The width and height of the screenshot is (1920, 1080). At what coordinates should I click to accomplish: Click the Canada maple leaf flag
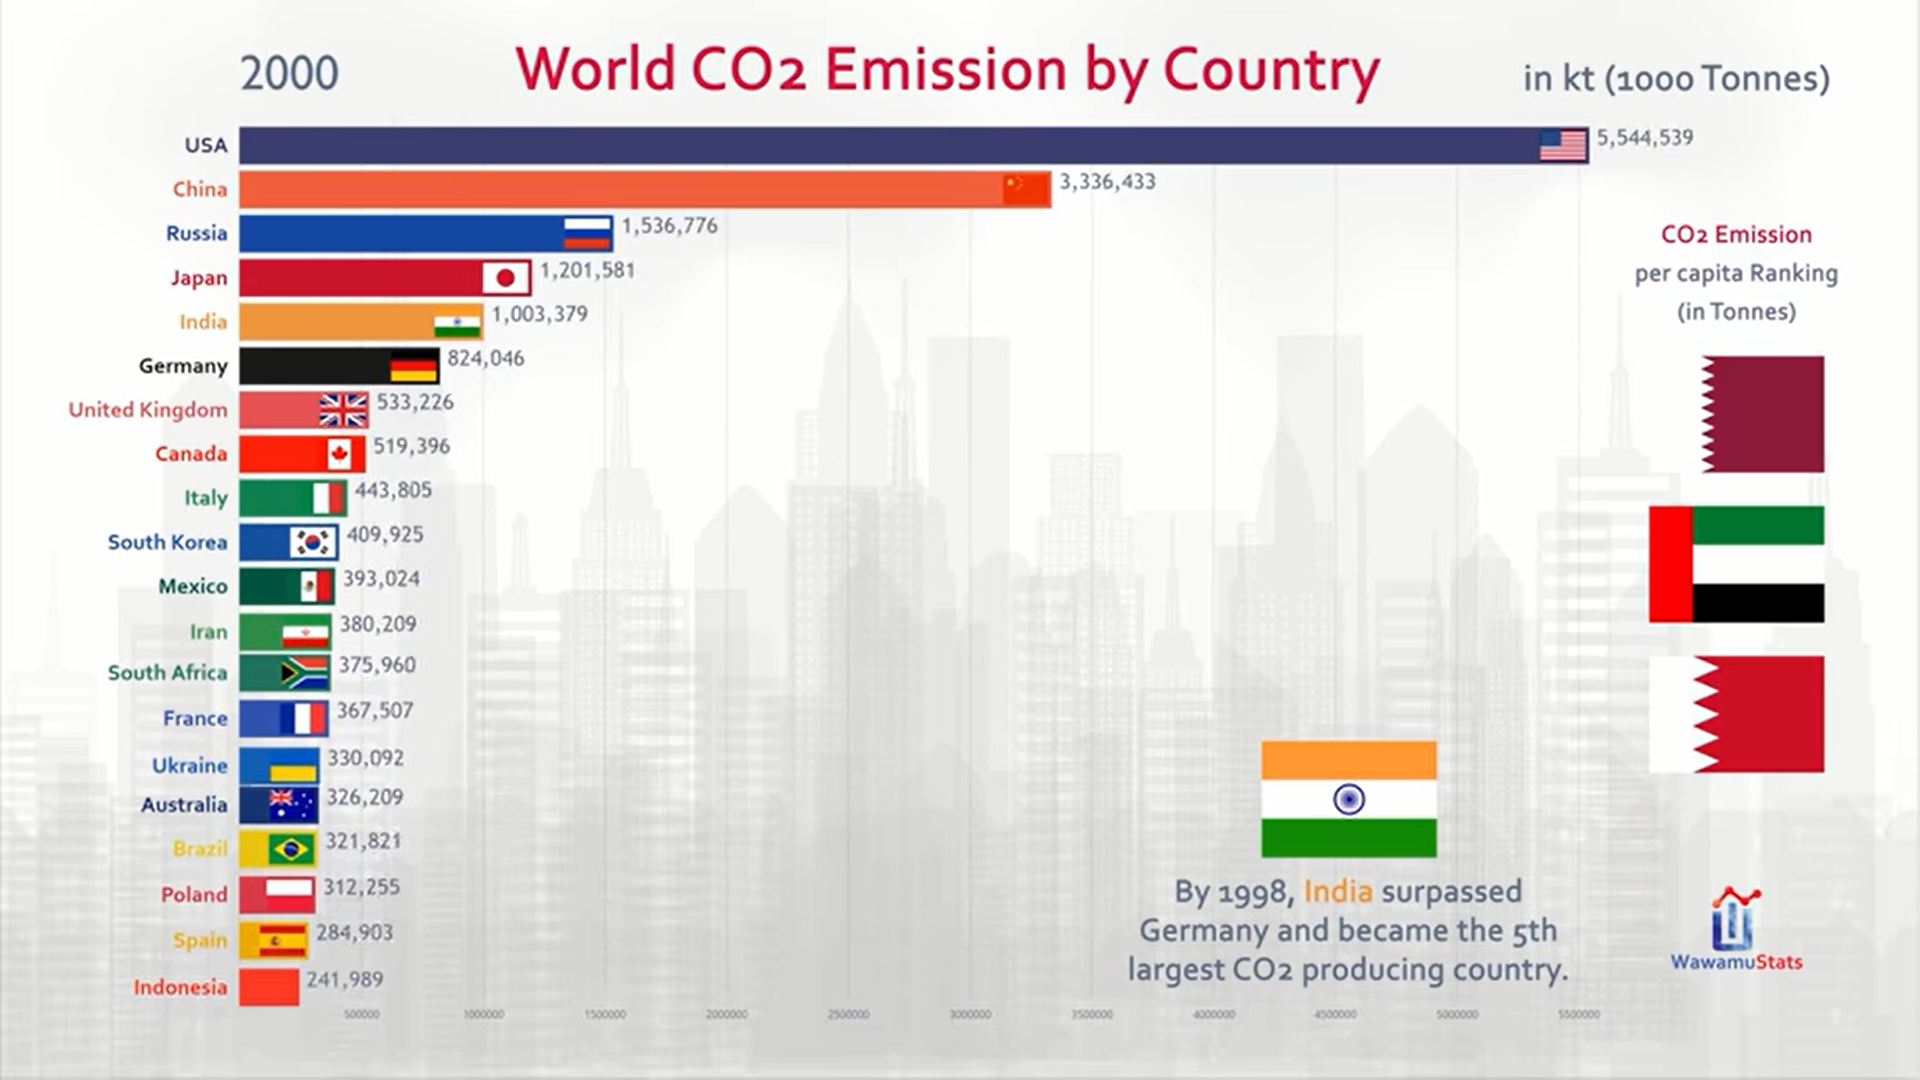[340, 454]
